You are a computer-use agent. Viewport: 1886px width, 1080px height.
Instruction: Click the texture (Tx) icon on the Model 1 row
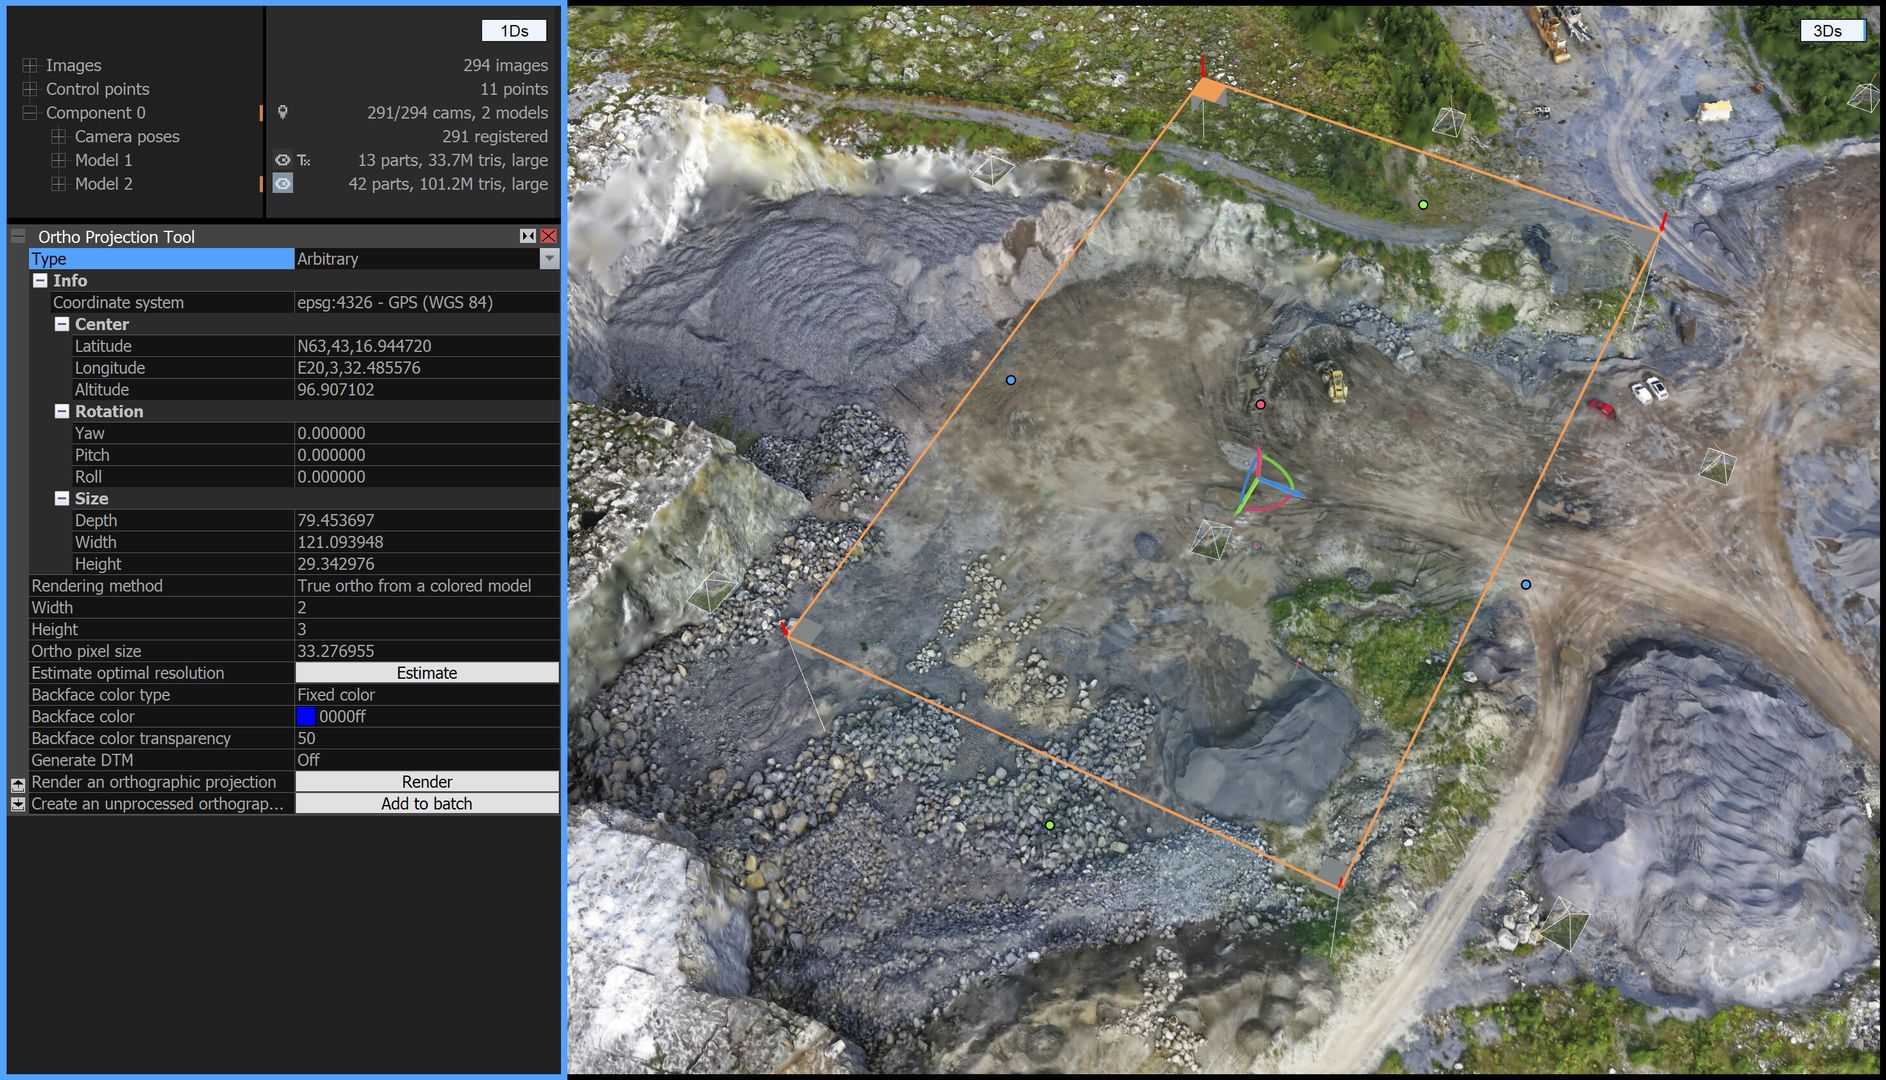303,160
